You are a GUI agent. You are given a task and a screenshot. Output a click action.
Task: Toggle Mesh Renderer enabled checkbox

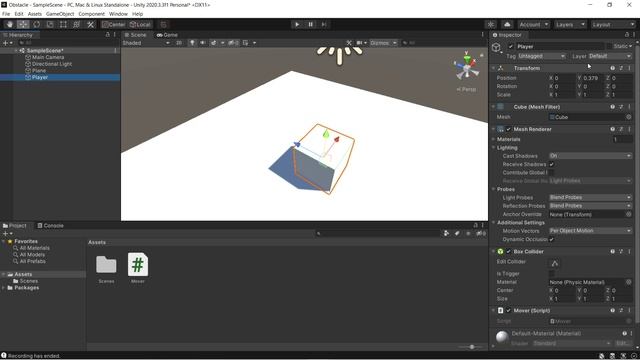click(x=508, y=129)
